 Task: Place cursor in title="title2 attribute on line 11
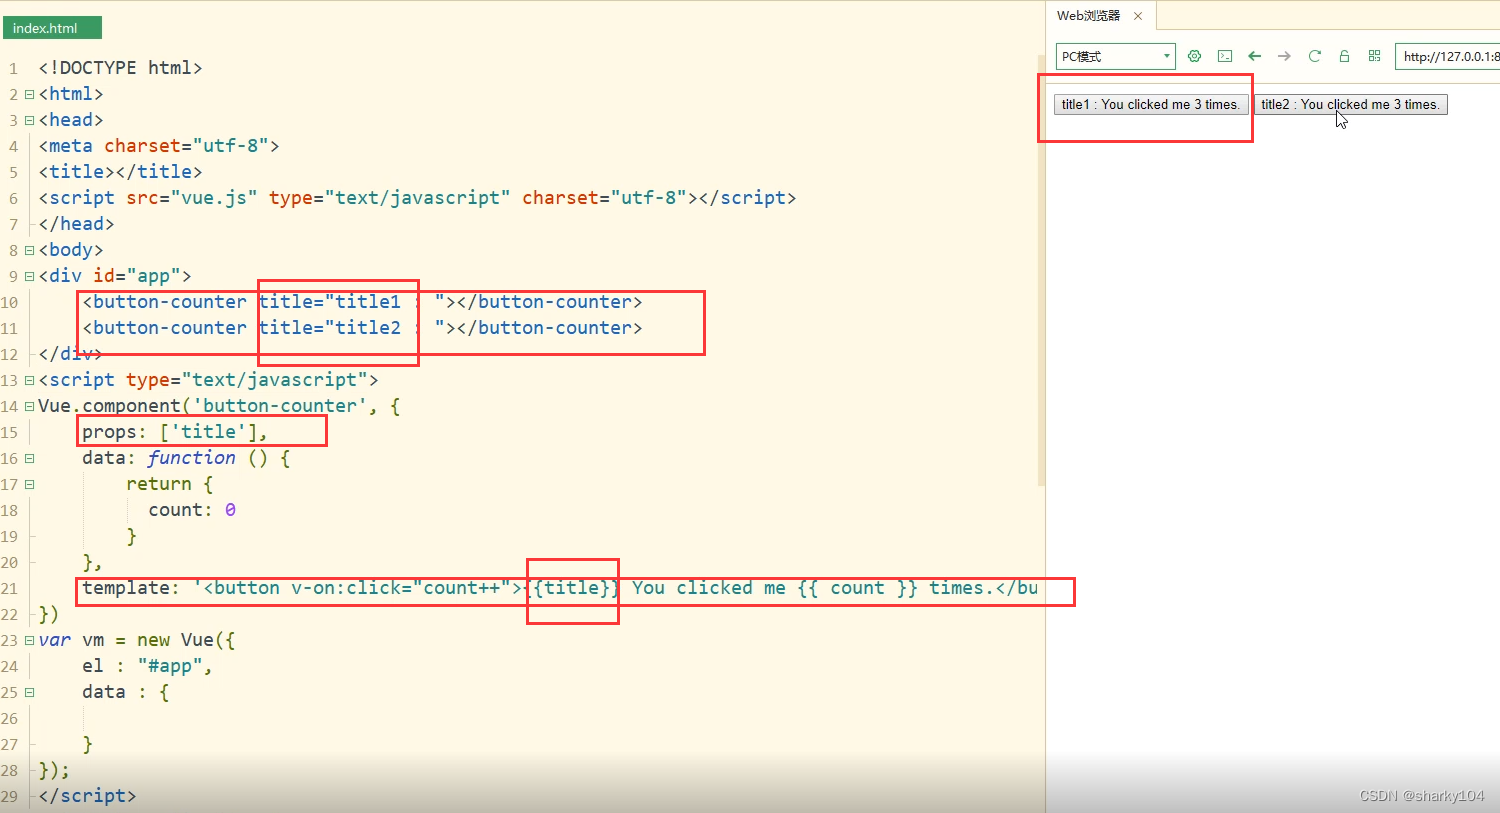point(330,328)
